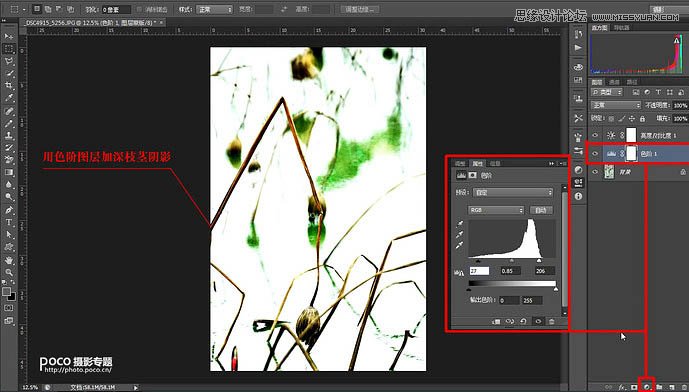The image size is (689, 392).
Task: Click the shadow input field showing 27
Action: tap(479, 271)
